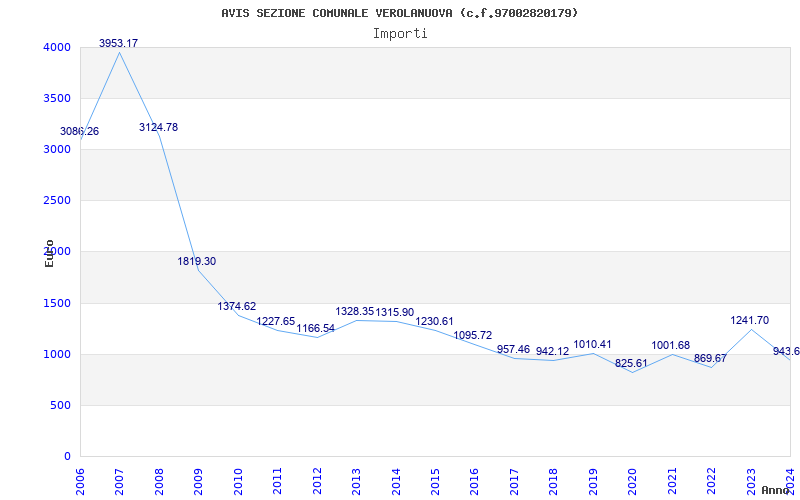Image resolution: width=800 pixels, height=500 pixels.
Task: Click the 2500 y-axis tick label
Action: point(56,201)
